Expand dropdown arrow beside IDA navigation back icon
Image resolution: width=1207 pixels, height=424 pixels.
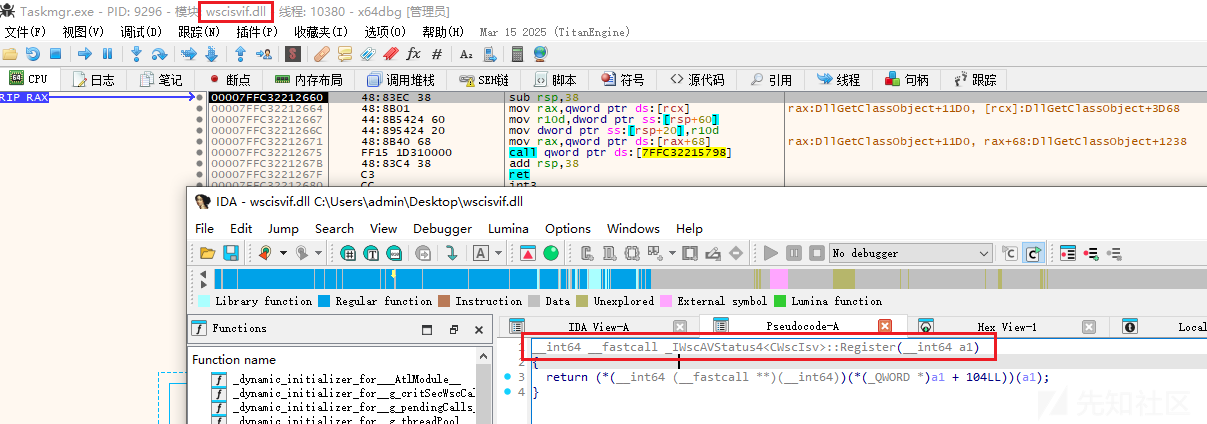click(x=281, y=253)
